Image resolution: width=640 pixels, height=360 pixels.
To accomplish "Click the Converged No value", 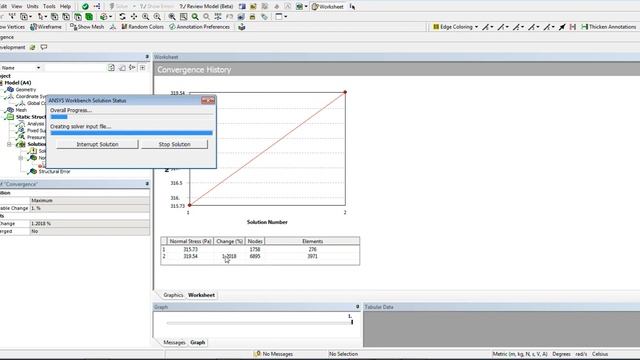I will [x=90, y=231].
